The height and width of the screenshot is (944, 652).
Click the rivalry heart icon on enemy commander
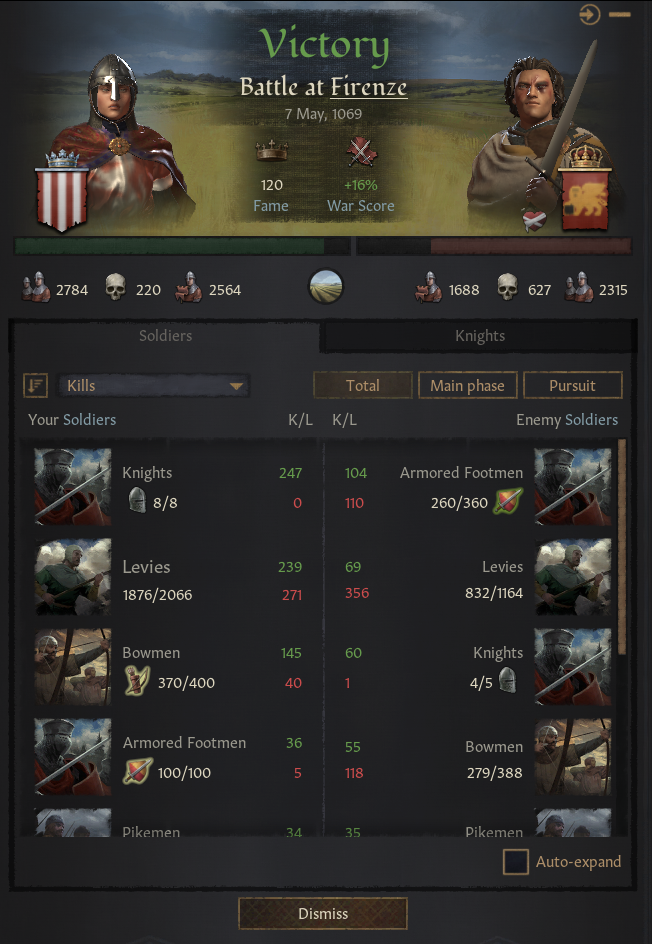533,220
